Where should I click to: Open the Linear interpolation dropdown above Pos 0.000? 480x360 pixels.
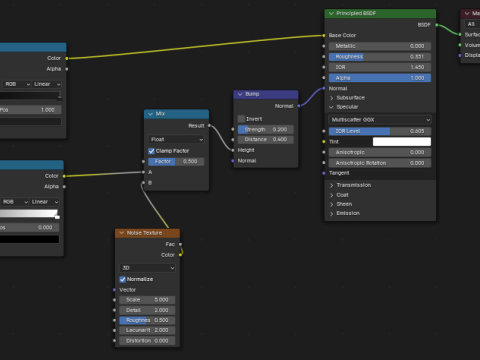[45, 202]
